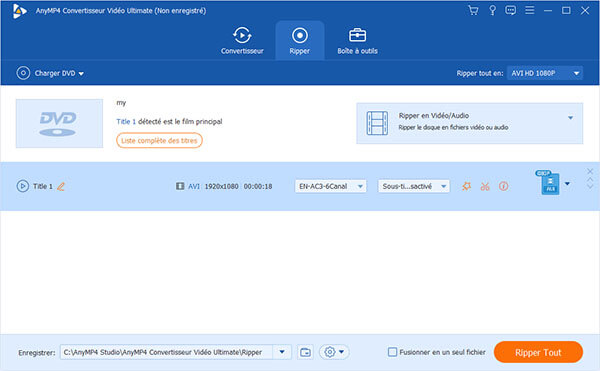
Task: Move Title 1 up in the list
Action: point(590,179)
